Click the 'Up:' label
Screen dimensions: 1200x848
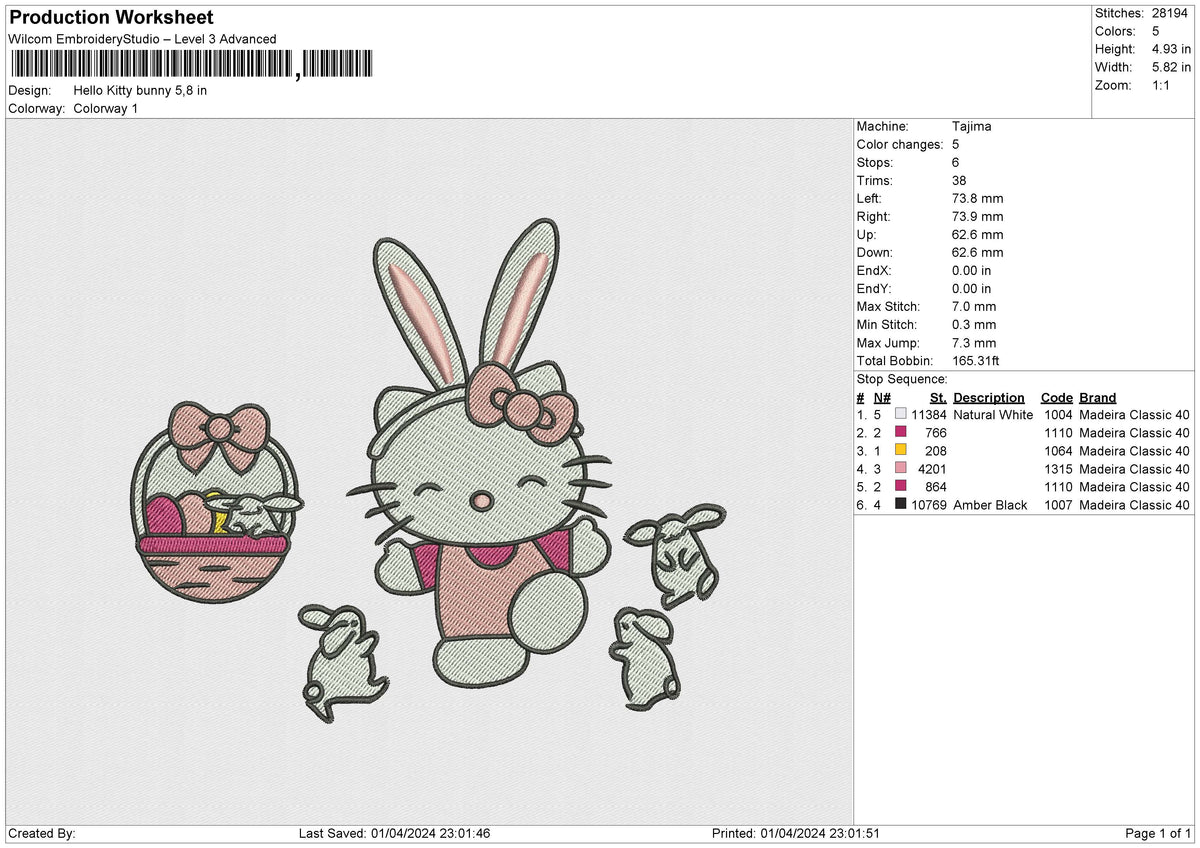coord(867,235)
